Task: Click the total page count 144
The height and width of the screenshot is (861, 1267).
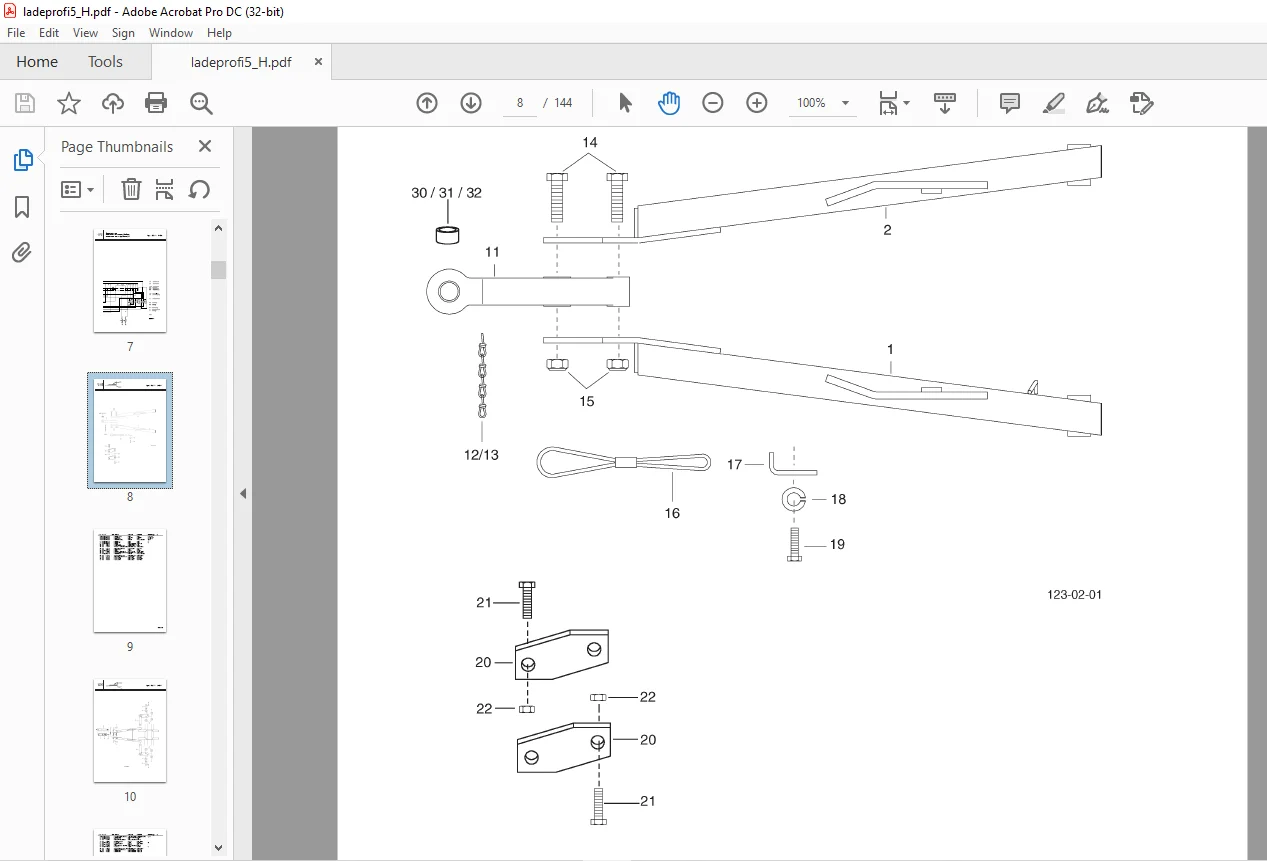Action: tap(563, 103)
